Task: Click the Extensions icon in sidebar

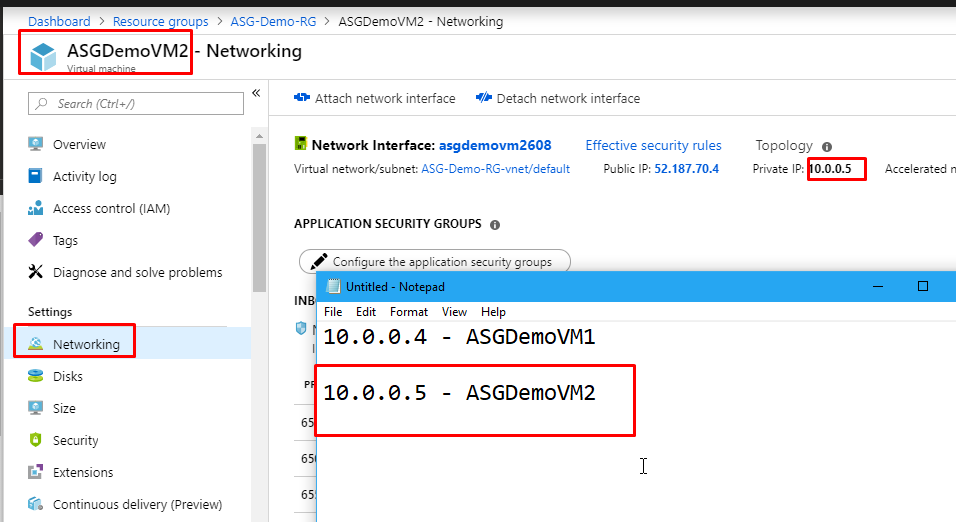Action: tap(36, 472)
